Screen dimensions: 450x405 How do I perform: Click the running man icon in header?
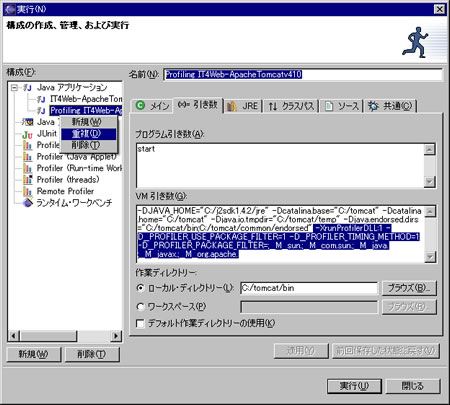415,42
